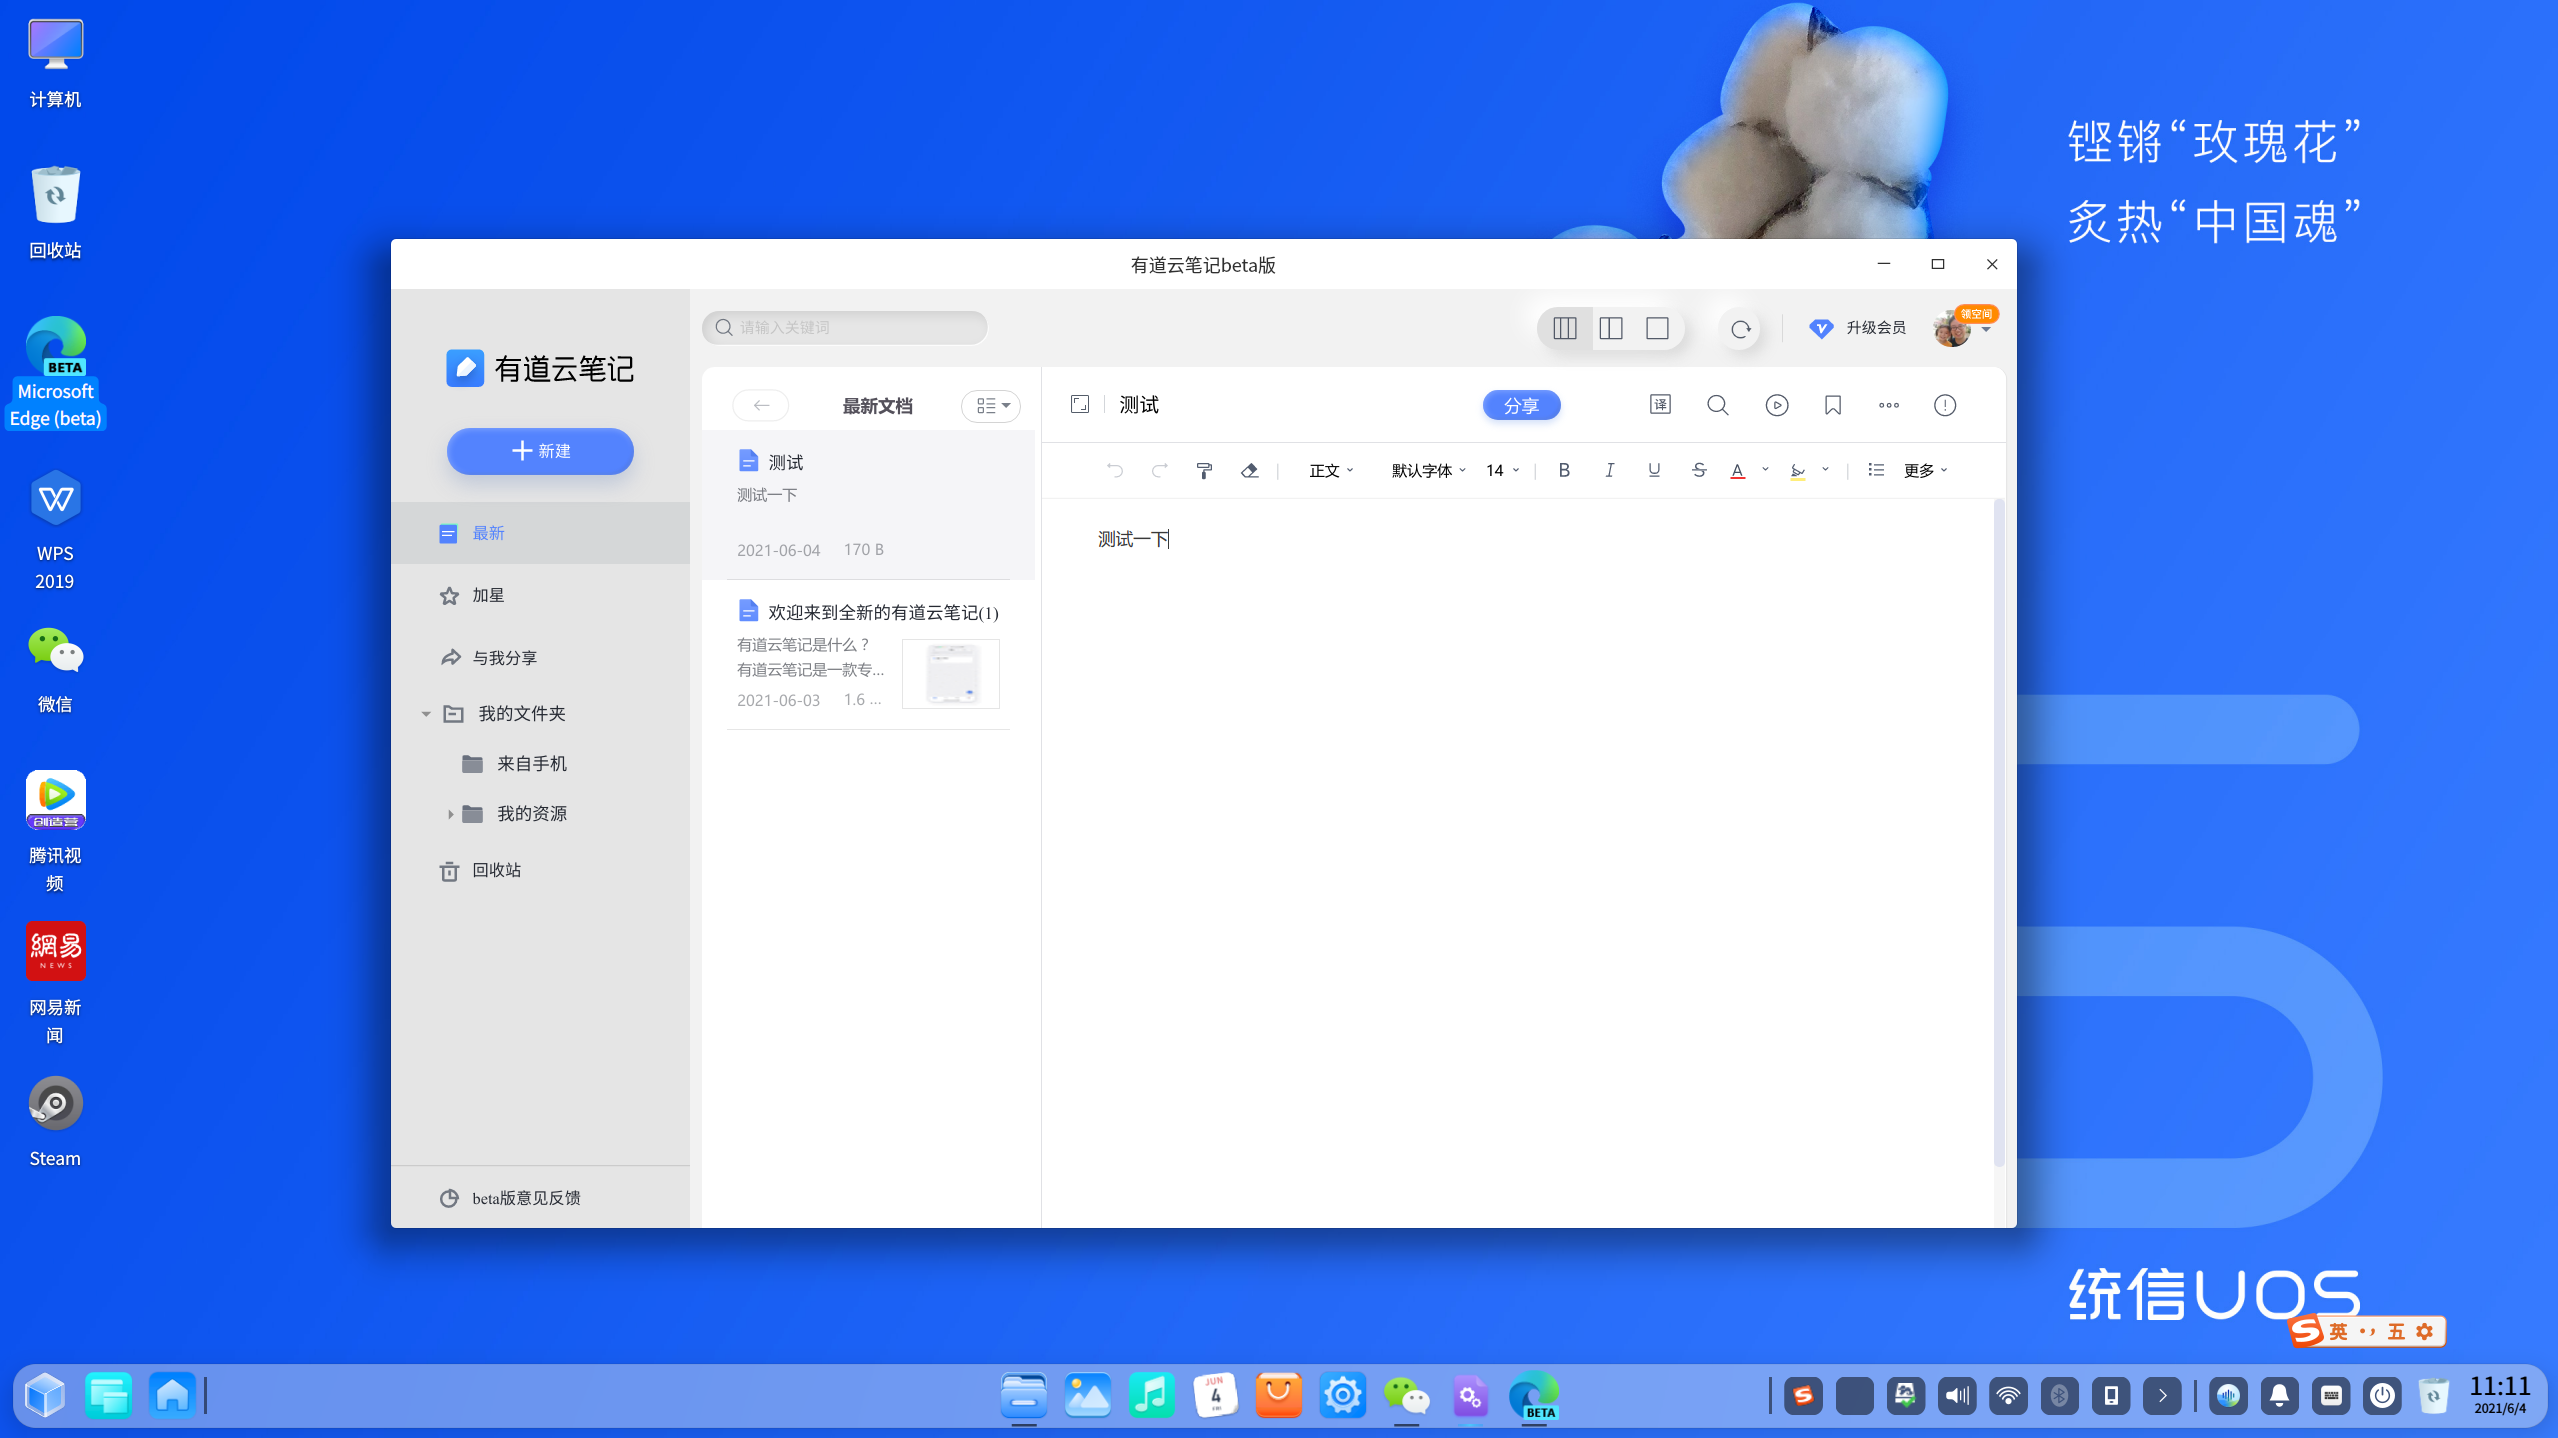This screenshot has width=2558, height=1438.
Task: Select 加星 in the sidebar
Action: click(x=488, y=595)
